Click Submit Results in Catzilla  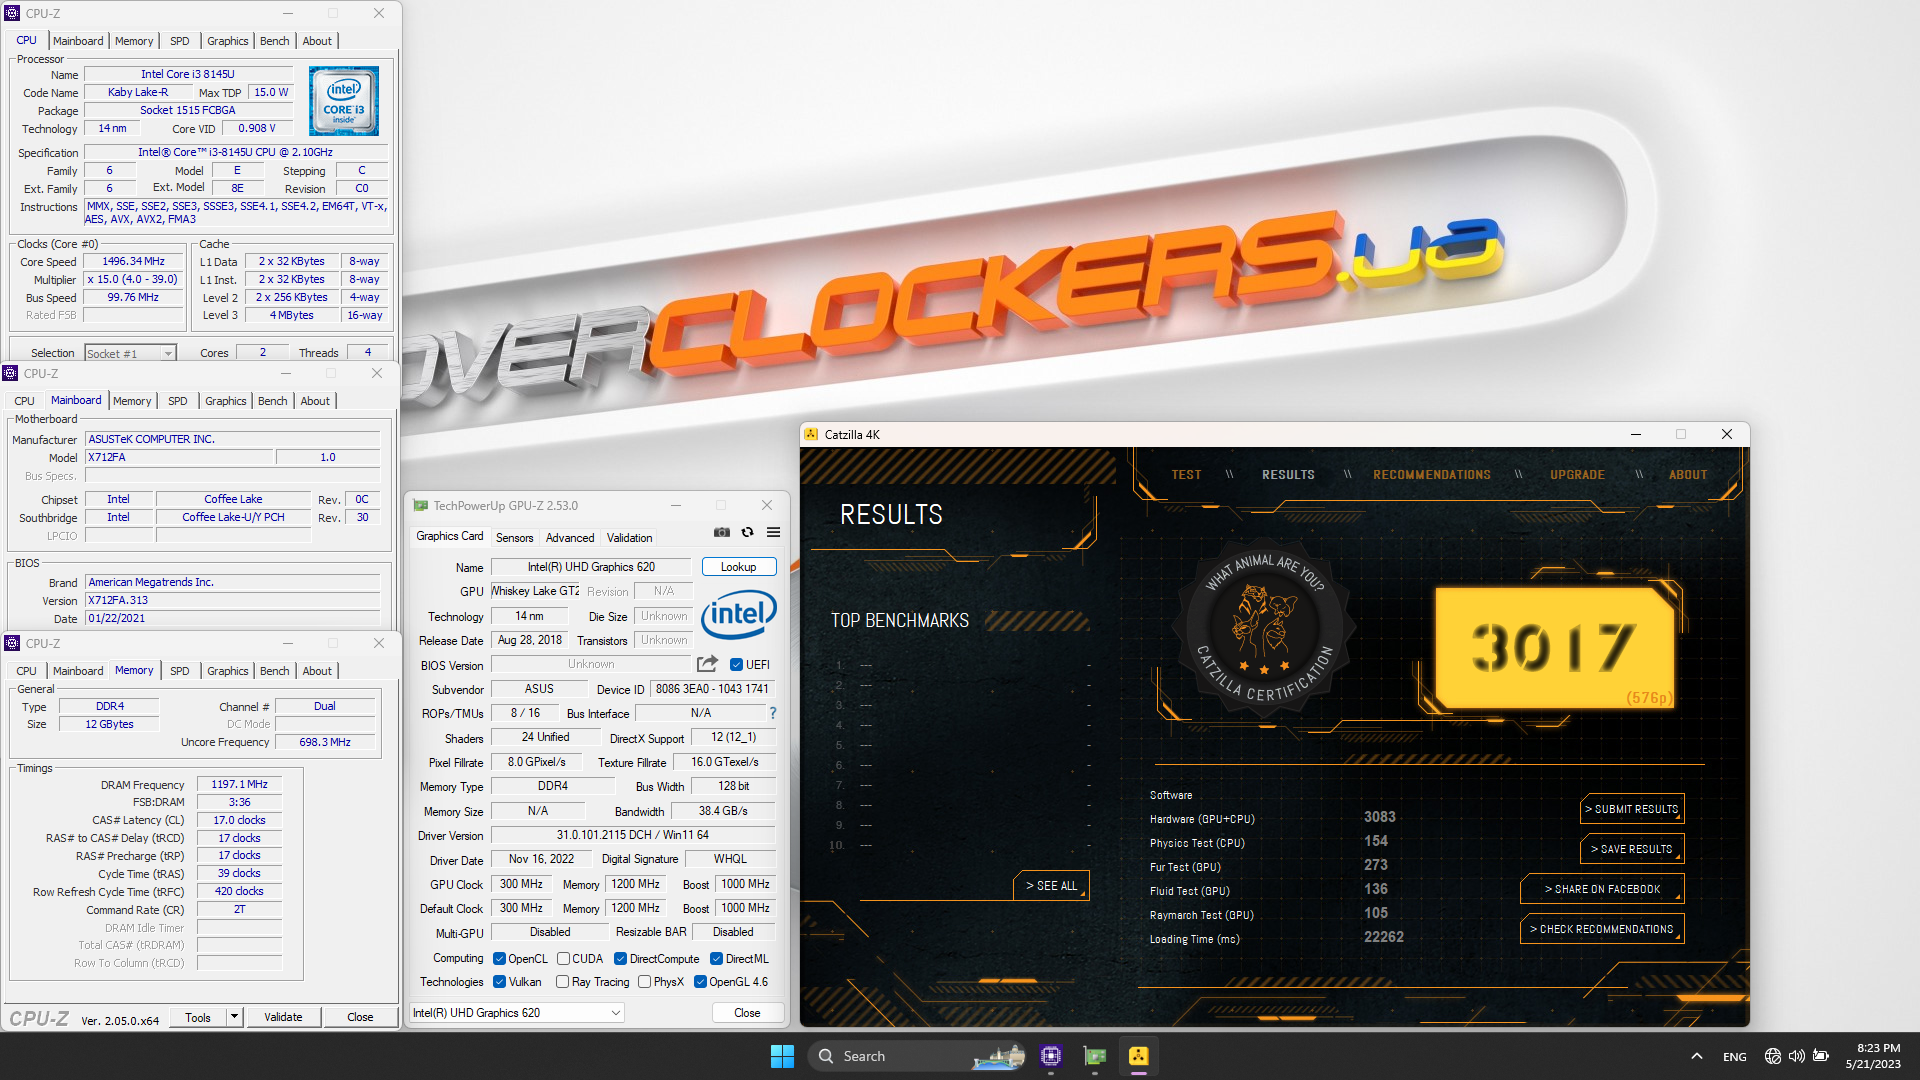tap(1631, 809)
